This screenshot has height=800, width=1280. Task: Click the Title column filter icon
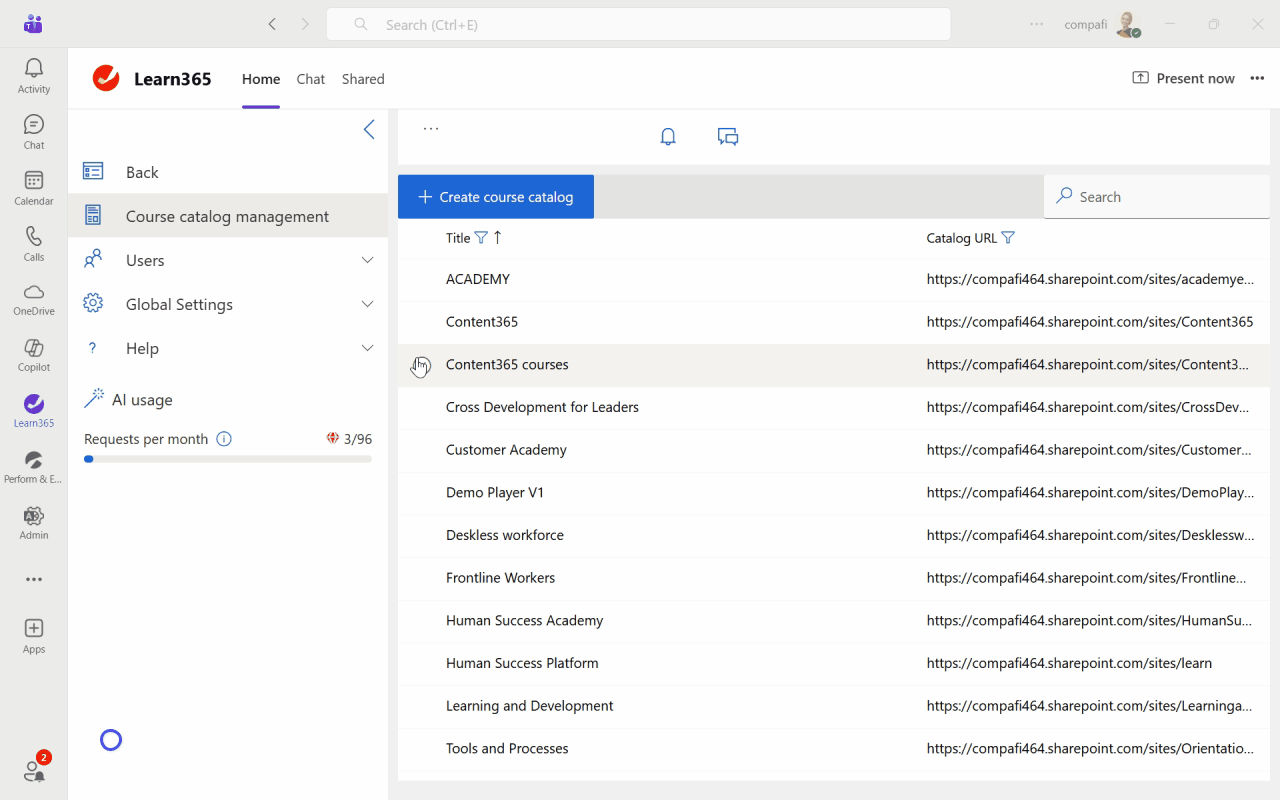(x=481, y=238)
